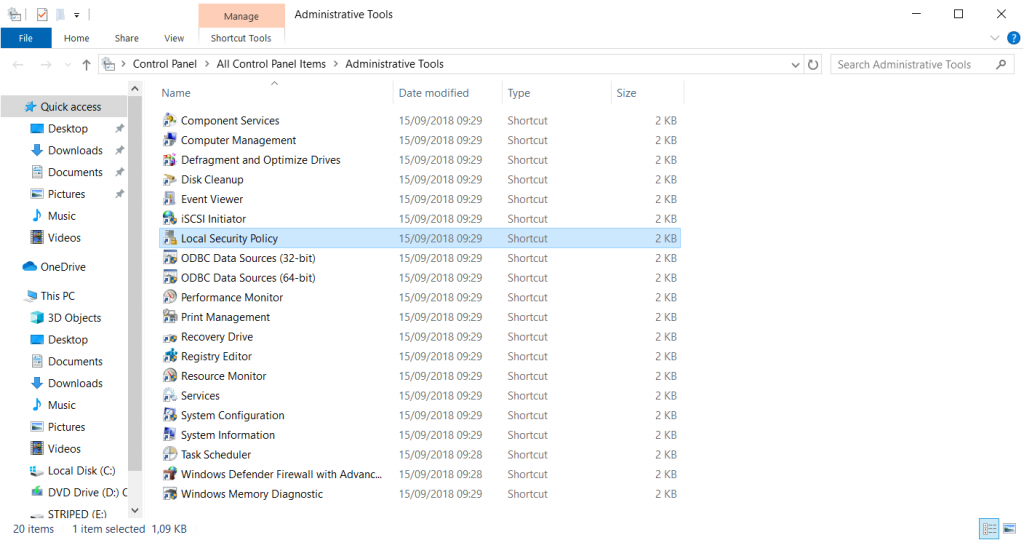Viewport: 1024px width, 540px height.
Task: Click the Windows Memory Diagnostic icon
Action: pyautogui.click(x=170, y=493)
